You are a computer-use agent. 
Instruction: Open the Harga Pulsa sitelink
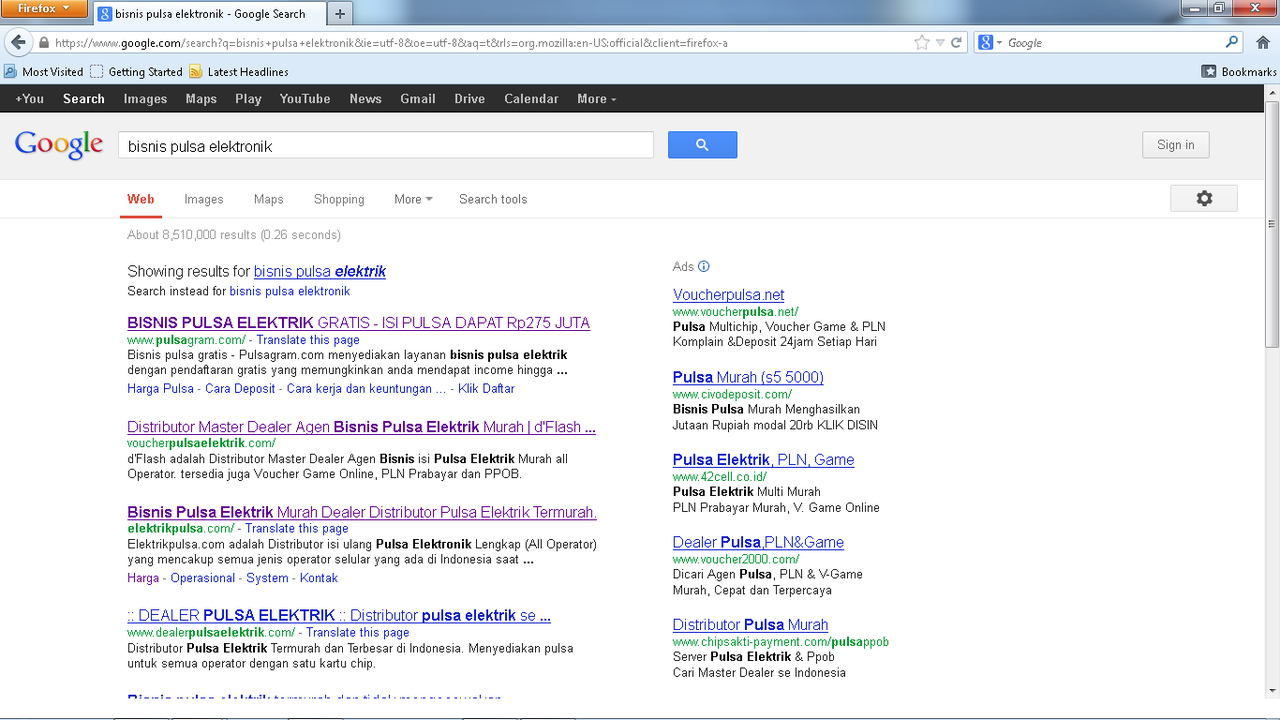coord(161,388)
